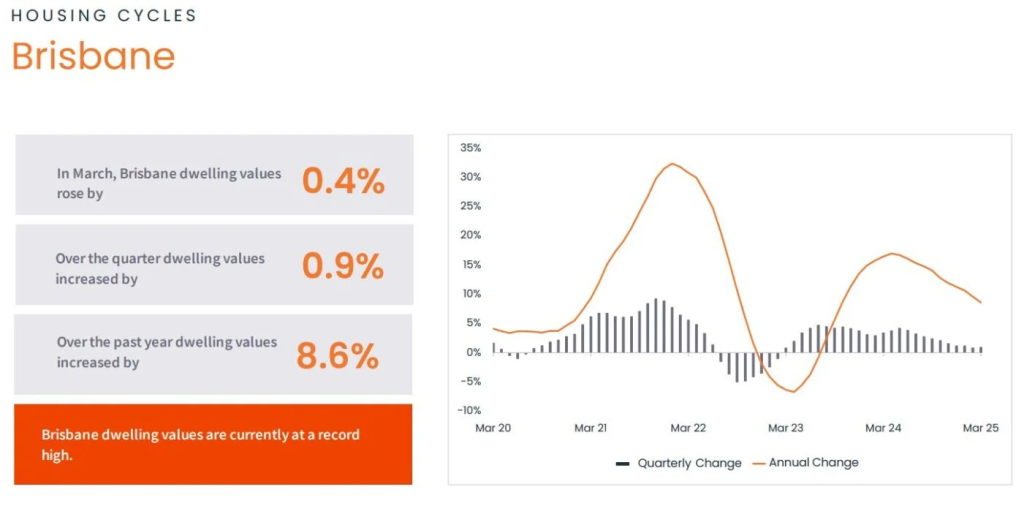1024x506 pixels.
Task: Select the orange record high banner
Action: click(x=213, y=444)
